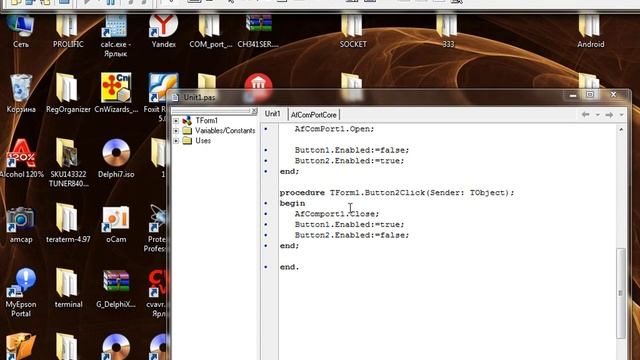This screenshot has height=360, width=640.
Task: Place cursor on 'AfComPort1.Open;' code line
Action: (334, 129)
